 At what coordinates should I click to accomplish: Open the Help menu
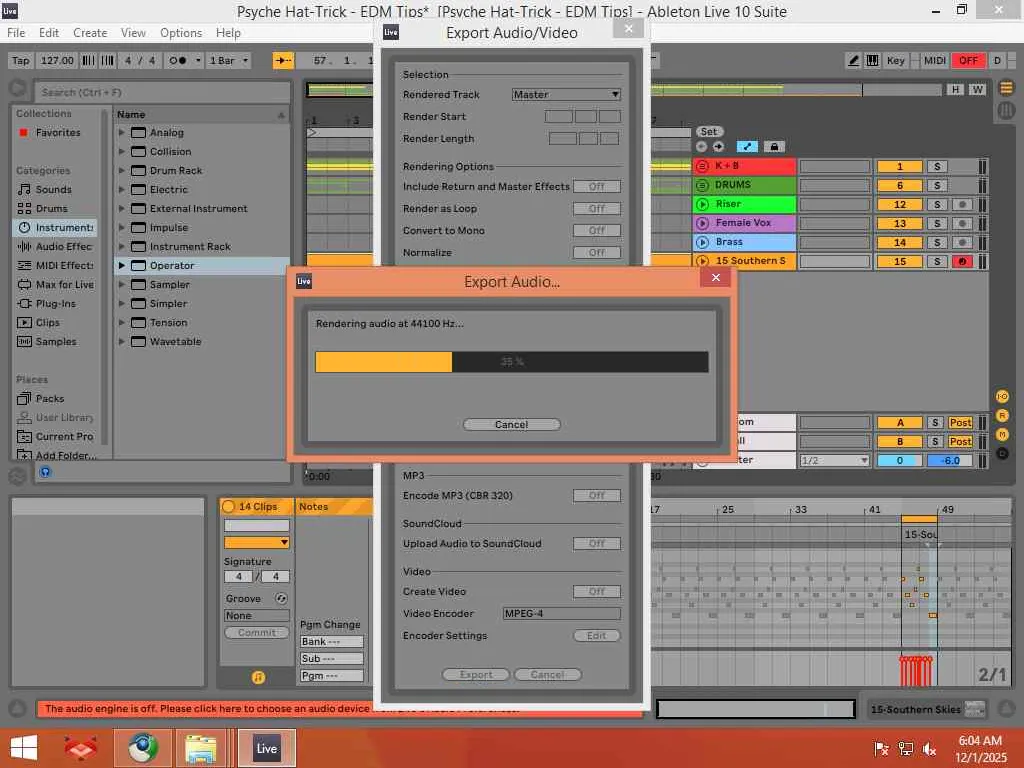228,33
